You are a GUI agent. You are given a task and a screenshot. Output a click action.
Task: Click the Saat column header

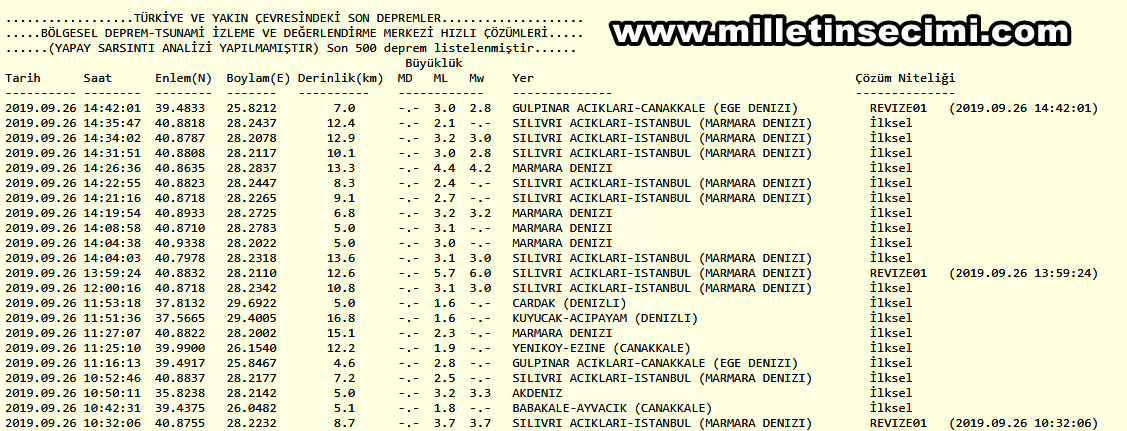click(98, 78)
